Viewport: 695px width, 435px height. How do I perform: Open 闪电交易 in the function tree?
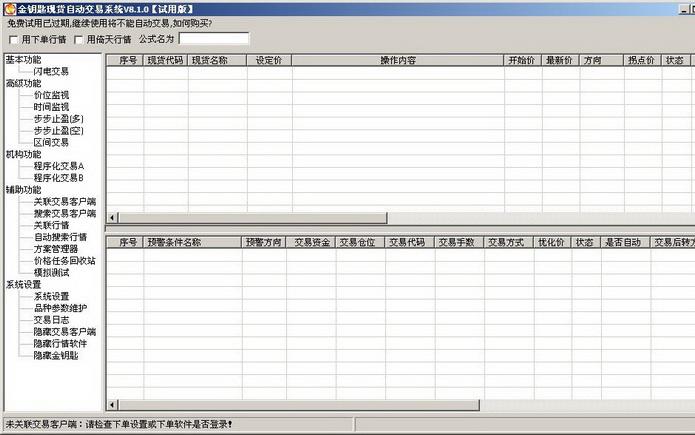click(51, 72)
